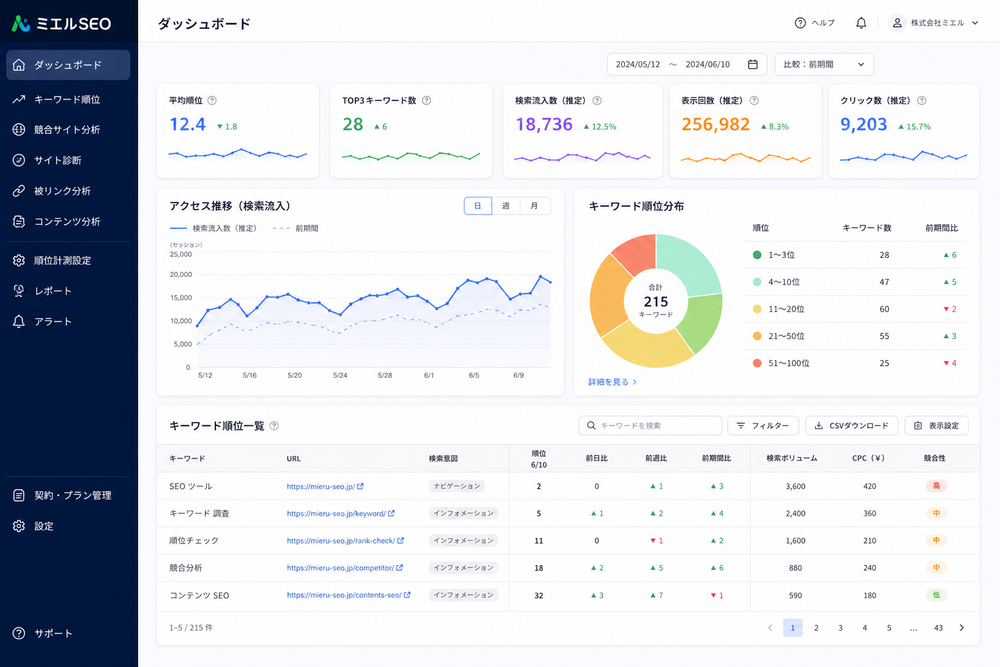Click the 256,982 表示回数 value
Image resolution: width=1000 pixels, height=667 pixels.
[716, 124]
